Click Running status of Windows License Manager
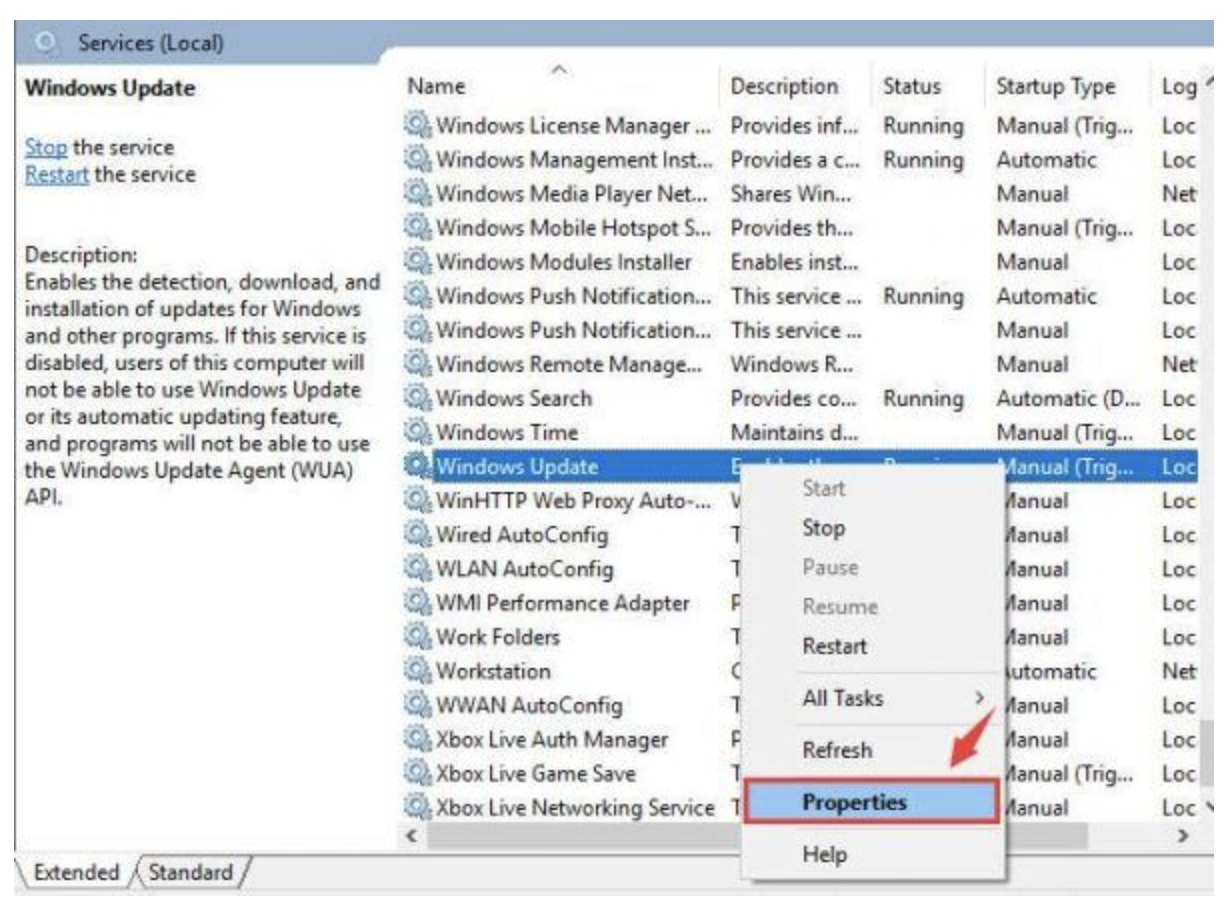1232x916 pixels. [923, 126]
